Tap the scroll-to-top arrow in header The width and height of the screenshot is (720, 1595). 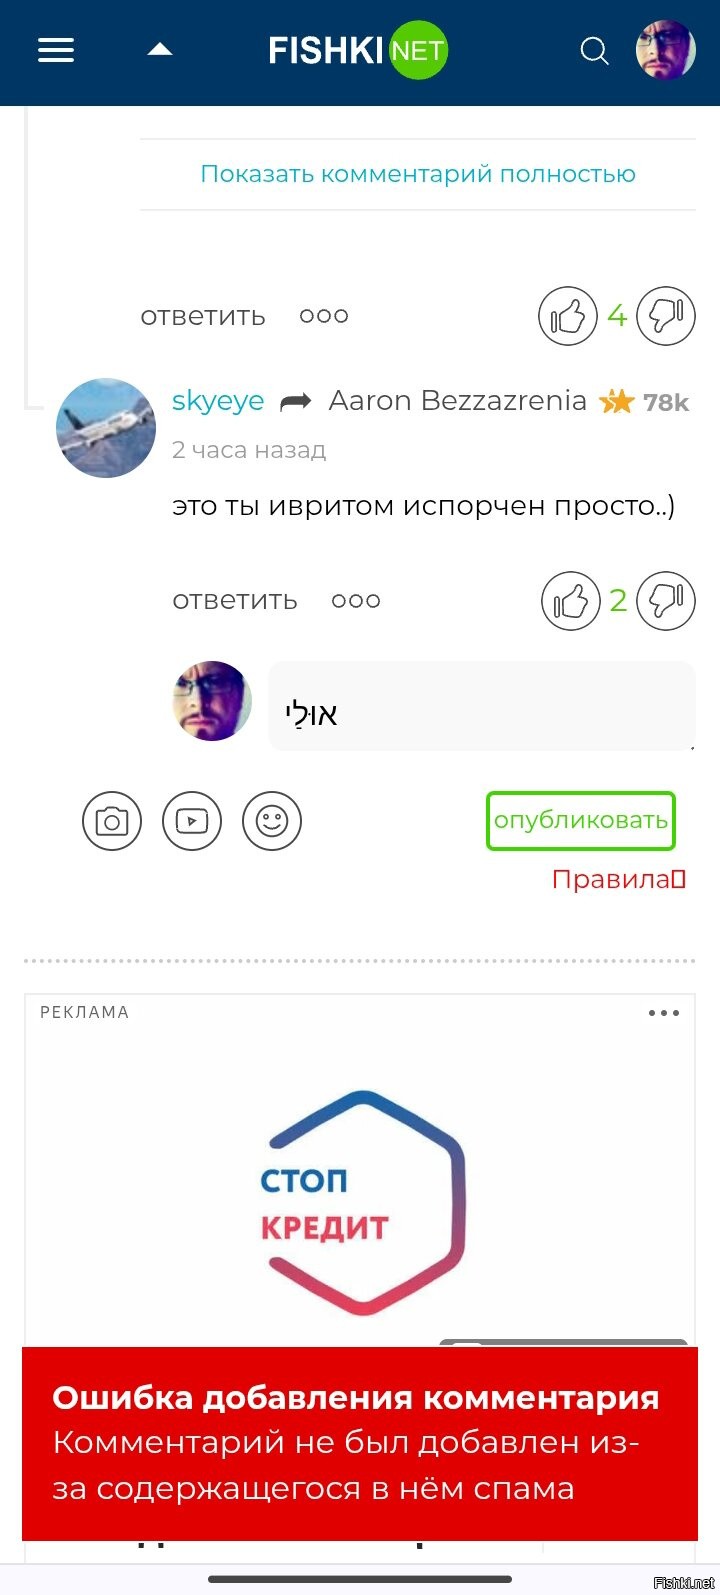pyautogui.click(x=160, y=50)
